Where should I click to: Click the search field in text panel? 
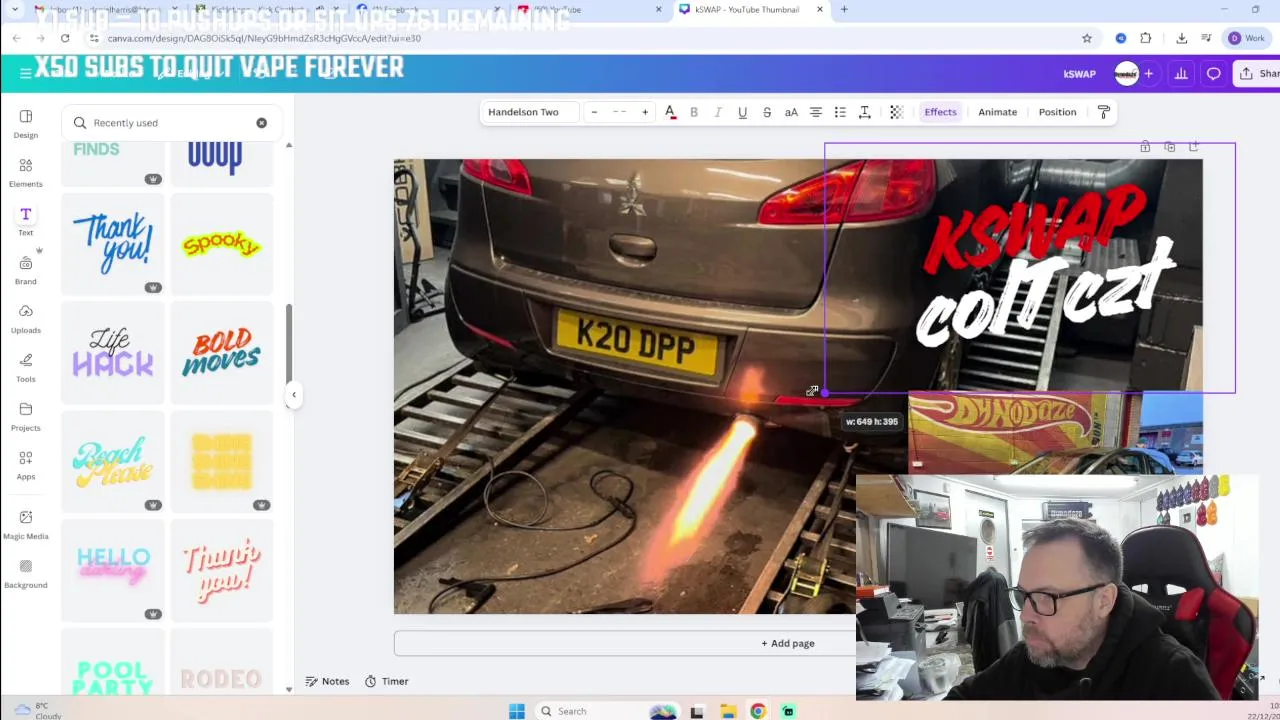171,123
